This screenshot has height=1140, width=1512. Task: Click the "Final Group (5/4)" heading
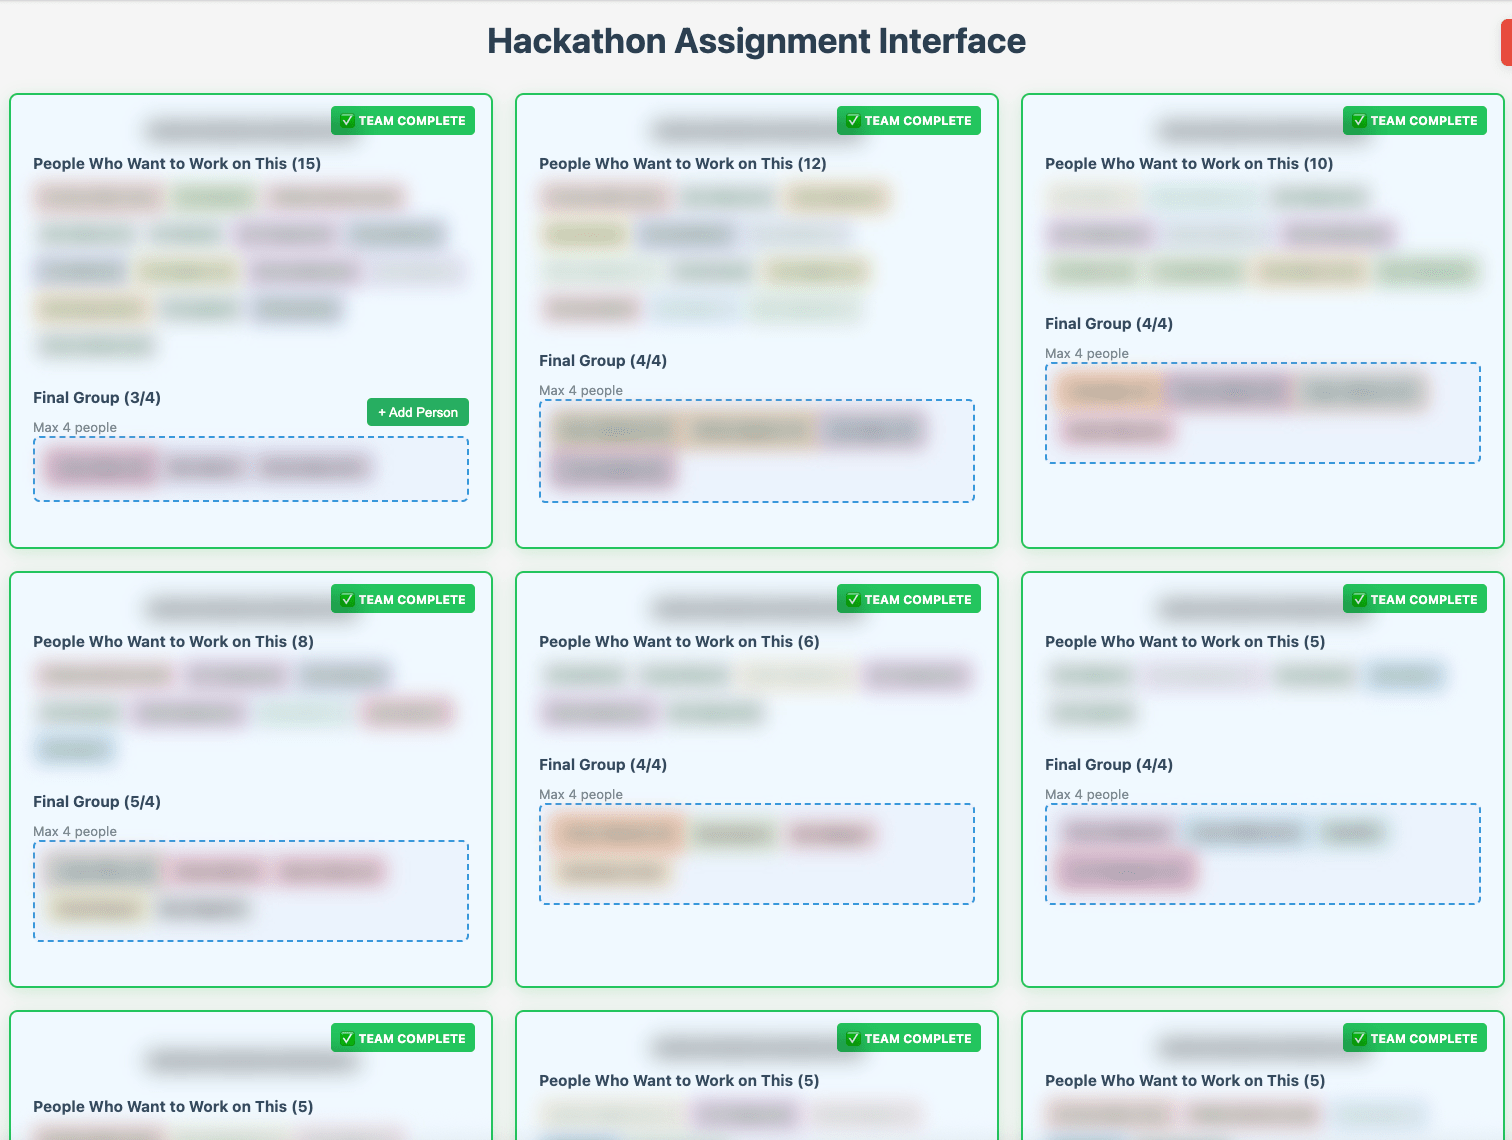pyautogui.click(x=97, y=802)
